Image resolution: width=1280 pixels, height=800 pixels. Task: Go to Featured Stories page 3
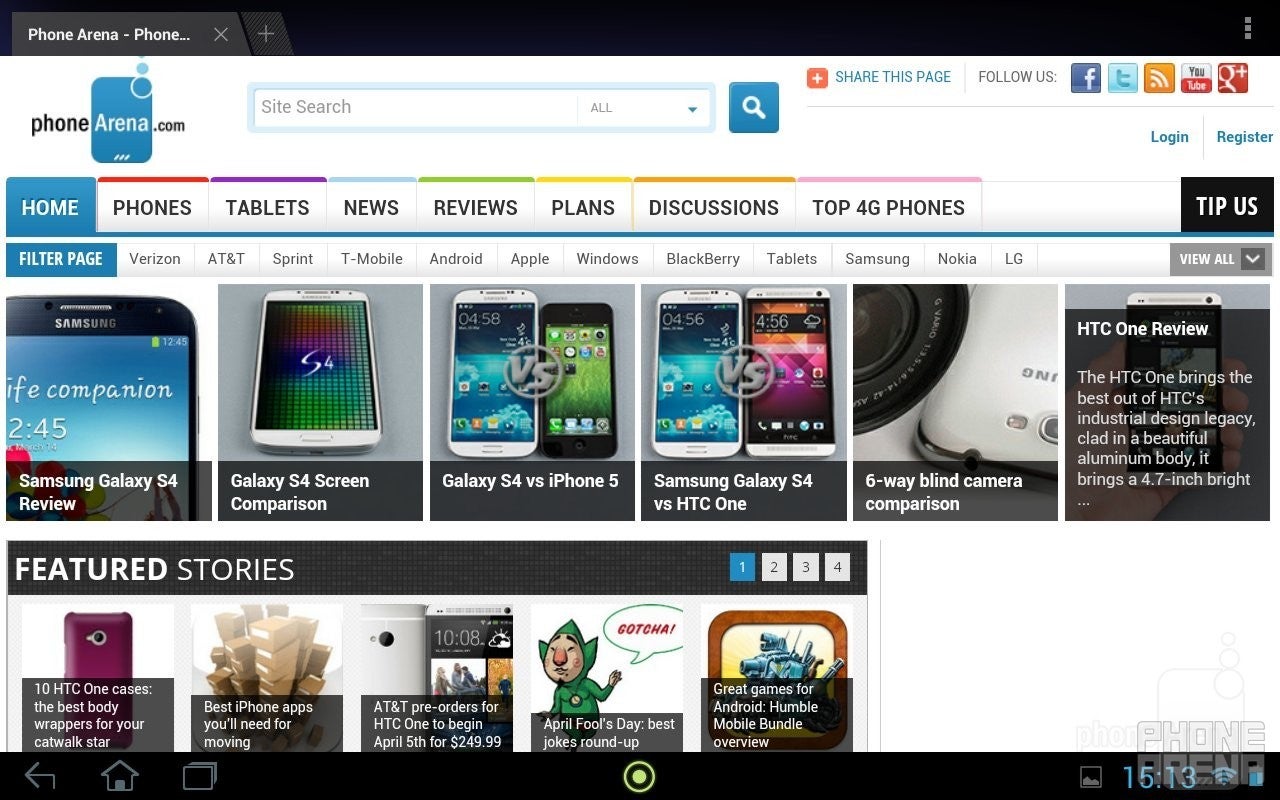pos(806,567)
